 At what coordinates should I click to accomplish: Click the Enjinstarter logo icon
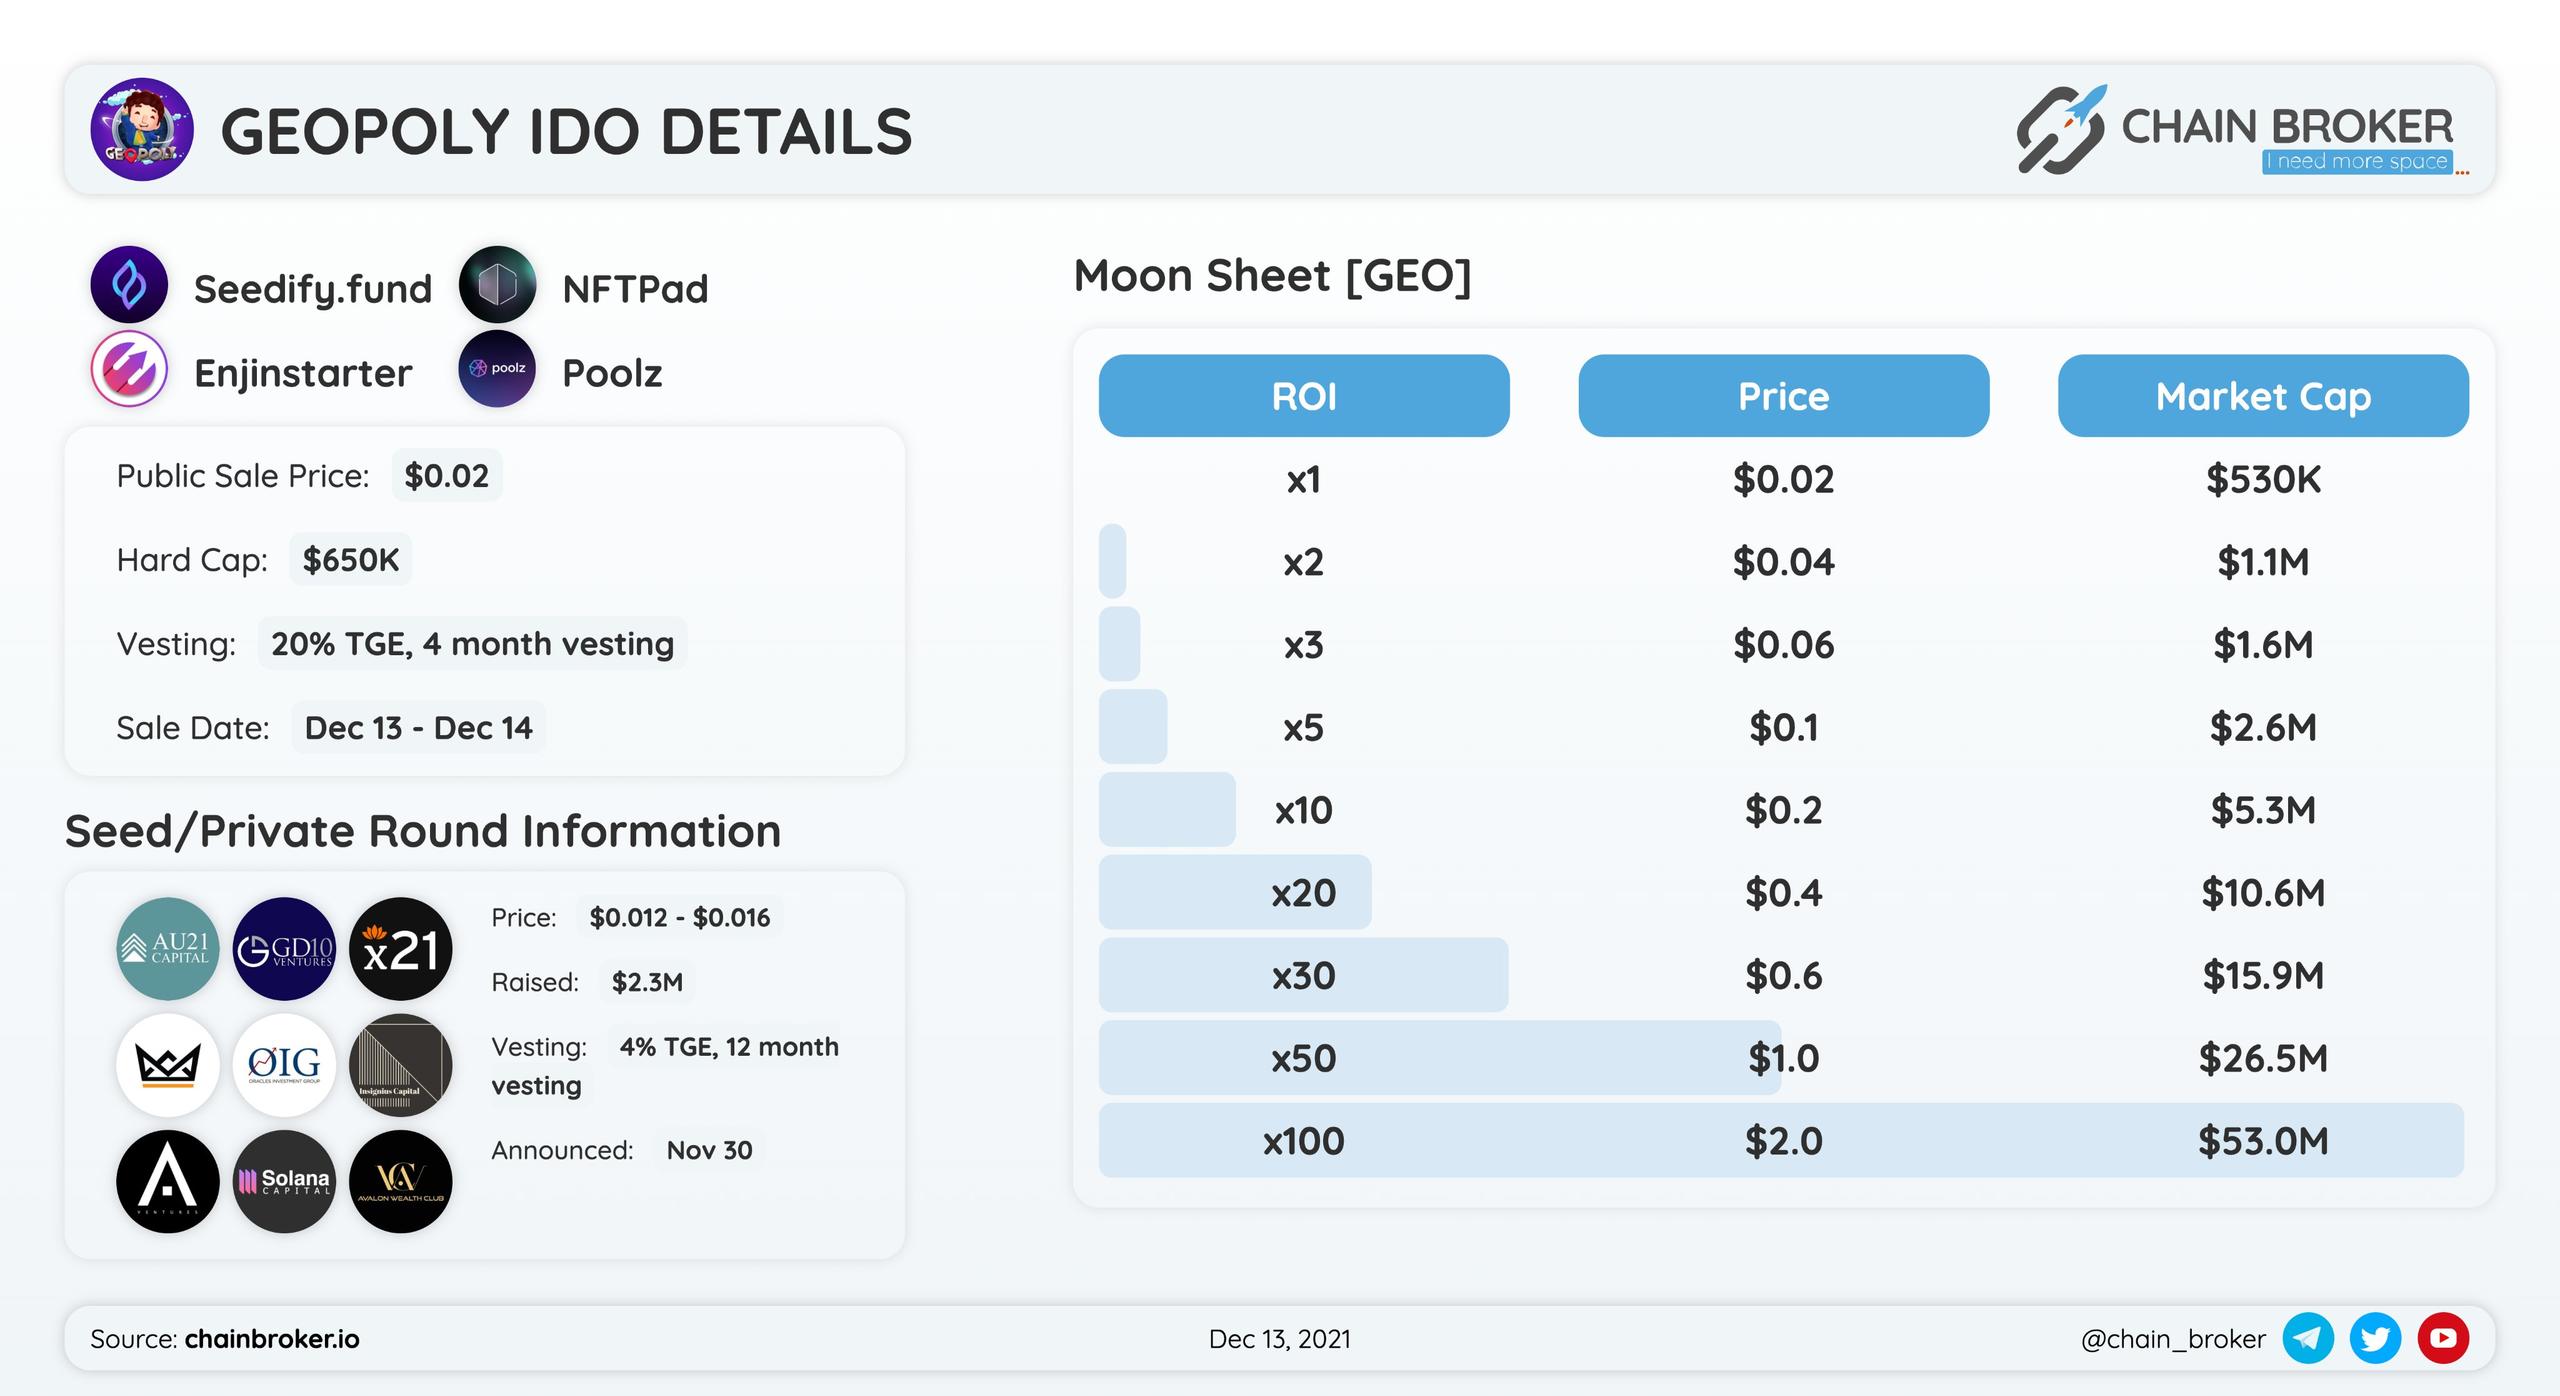(x=129, y=369)
